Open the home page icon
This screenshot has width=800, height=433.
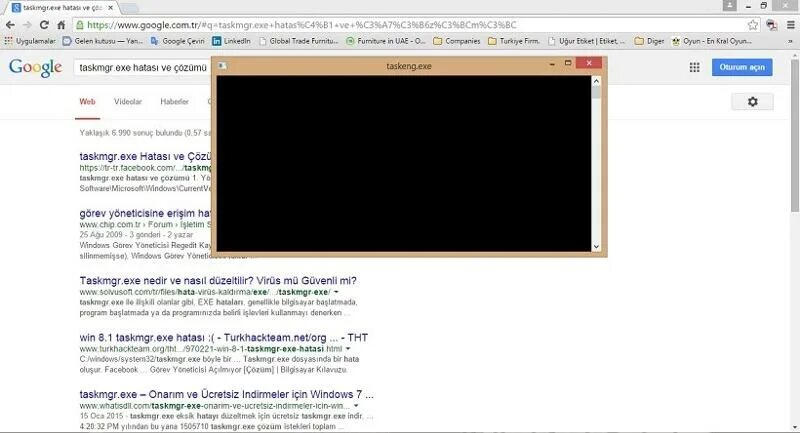[x=61, y=25]
